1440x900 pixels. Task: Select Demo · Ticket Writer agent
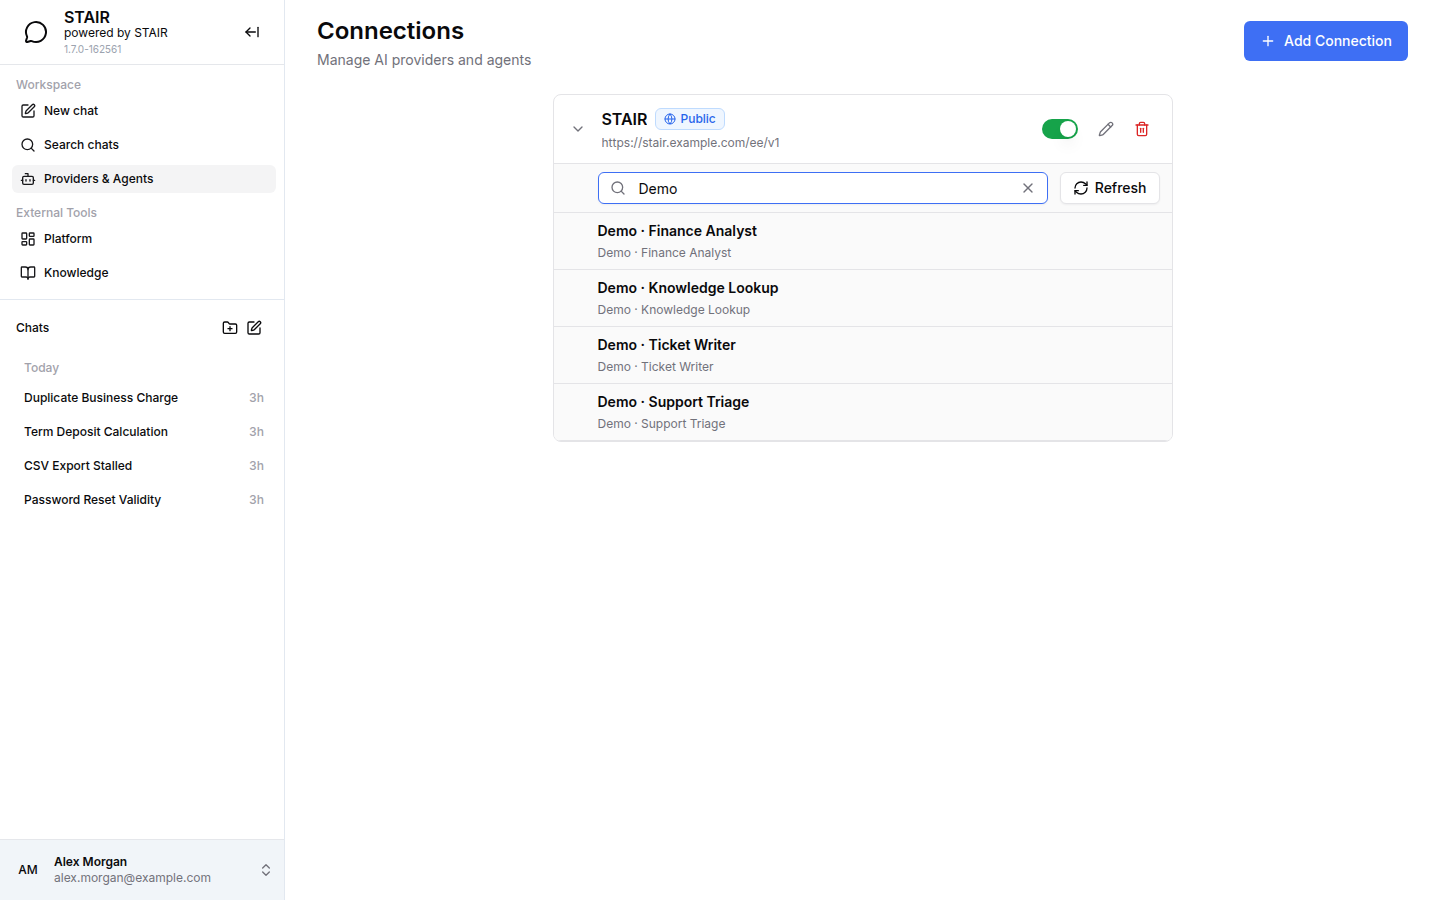click(863, 355)
